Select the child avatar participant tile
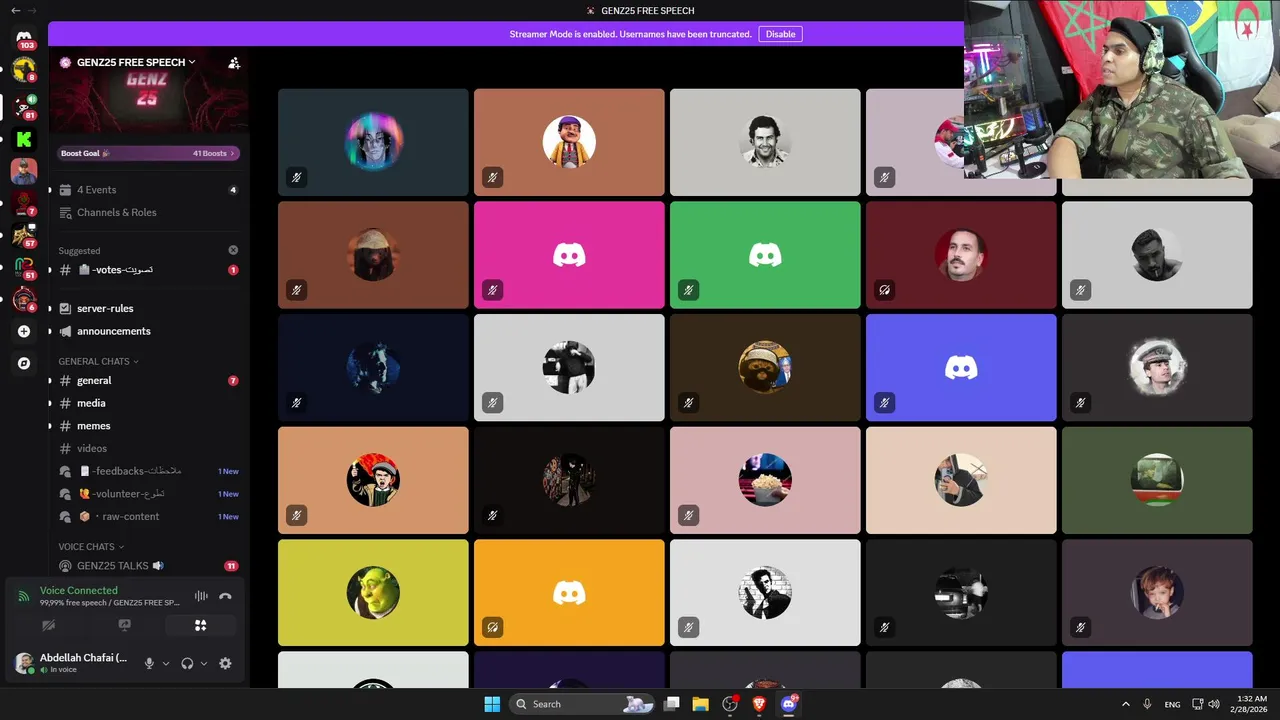Screen dimensions: 1280x720 [1157, 593]
